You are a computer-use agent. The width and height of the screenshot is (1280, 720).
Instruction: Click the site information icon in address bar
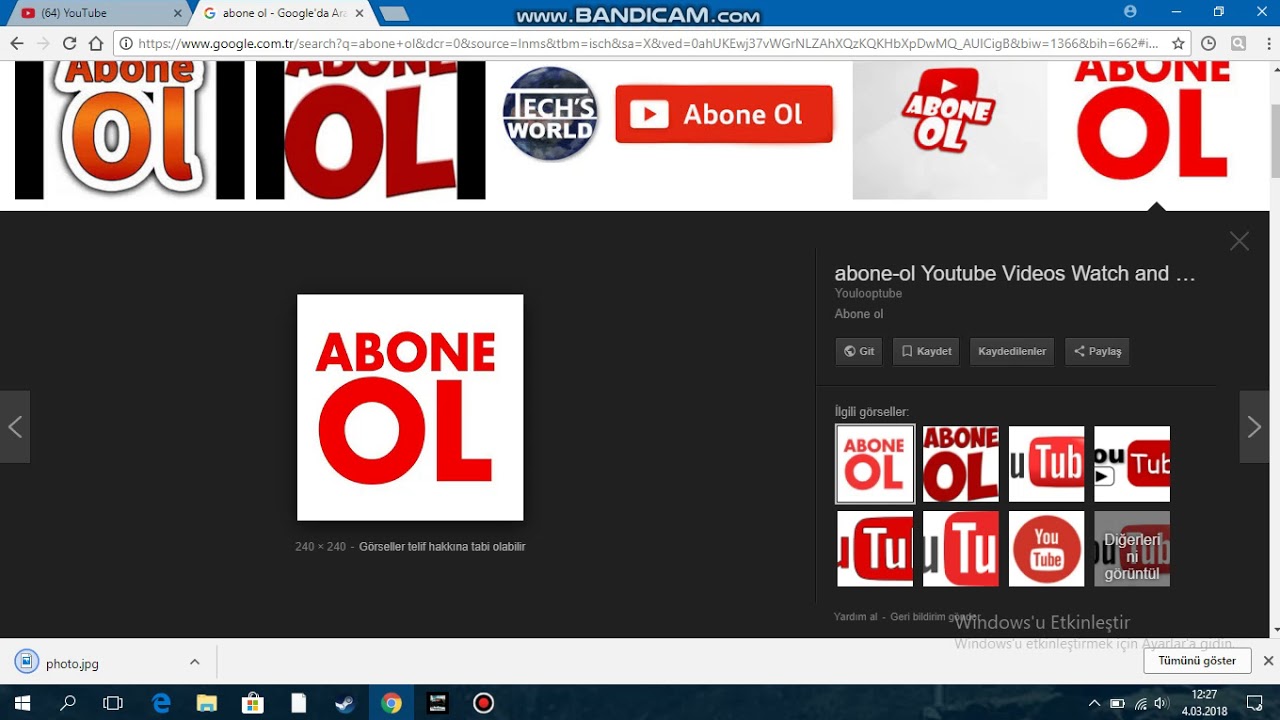[126, 43]
